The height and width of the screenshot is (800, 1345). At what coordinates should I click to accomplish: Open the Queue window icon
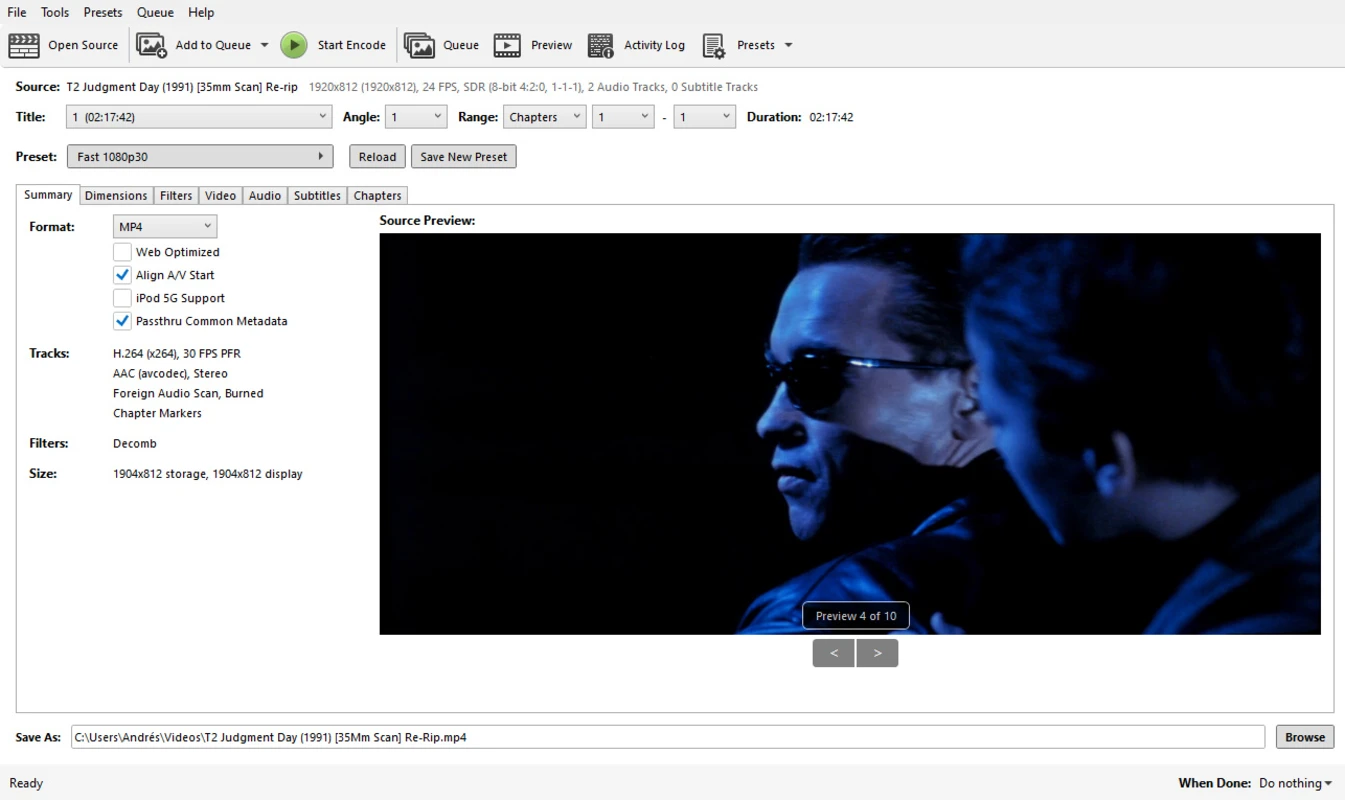419,45
